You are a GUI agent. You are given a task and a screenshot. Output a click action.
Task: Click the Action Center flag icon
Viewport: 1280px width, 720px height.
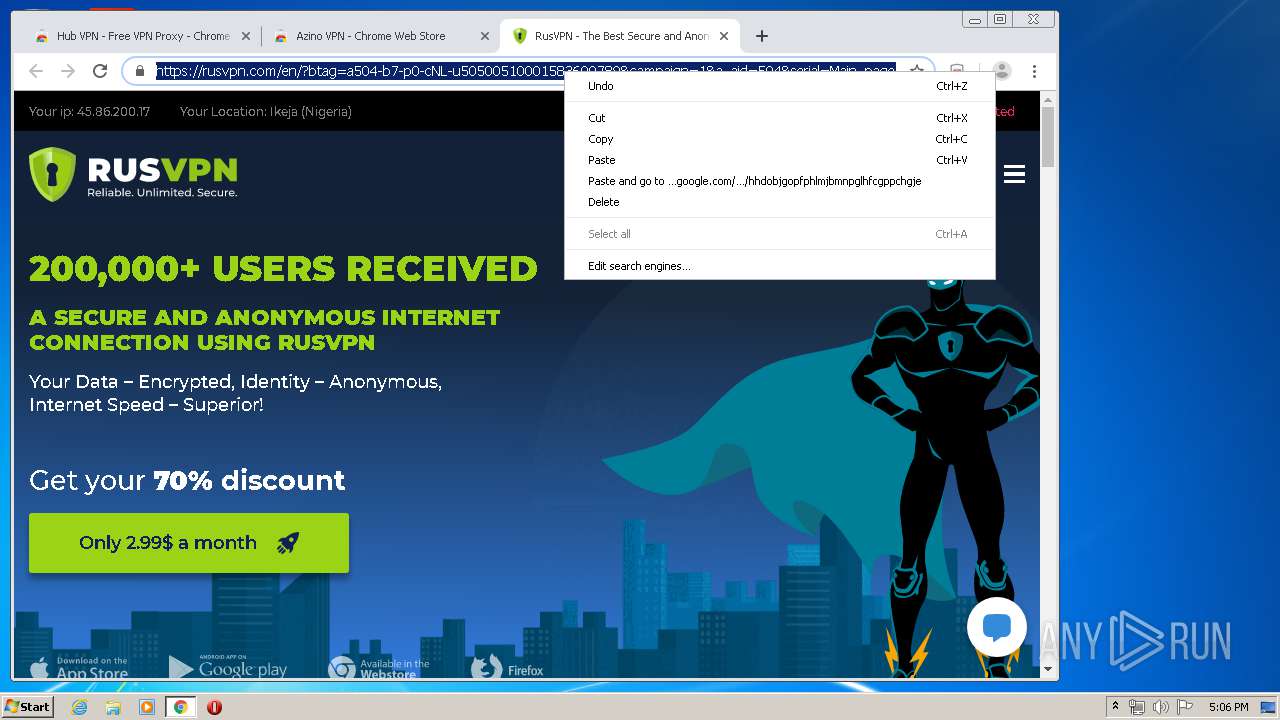click(x=1185, y=707)
